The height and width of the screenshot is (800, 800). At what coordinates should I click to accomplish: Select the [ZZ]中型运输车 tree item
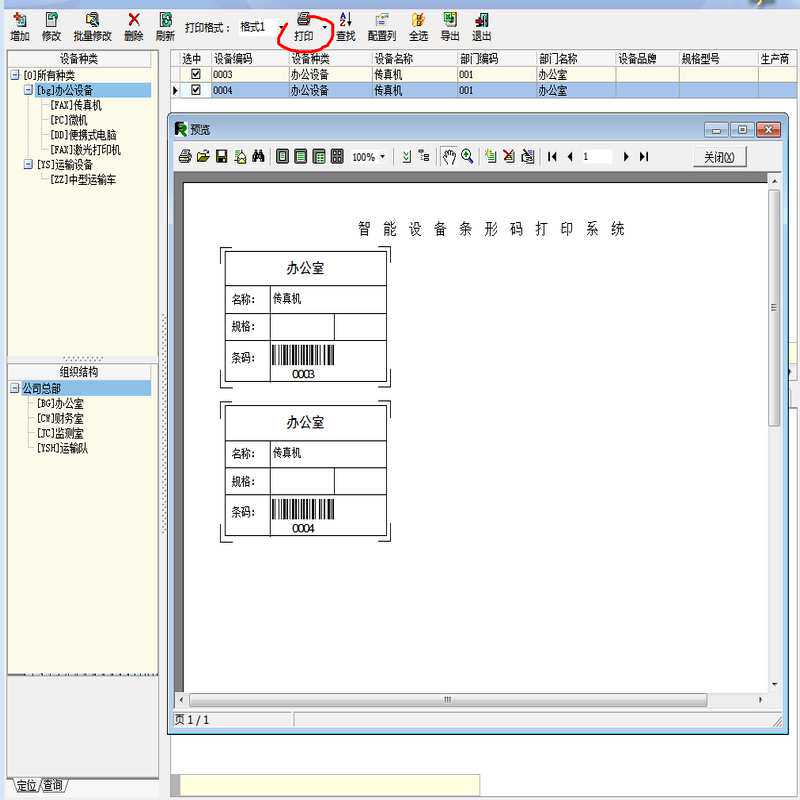pos(83,180)
